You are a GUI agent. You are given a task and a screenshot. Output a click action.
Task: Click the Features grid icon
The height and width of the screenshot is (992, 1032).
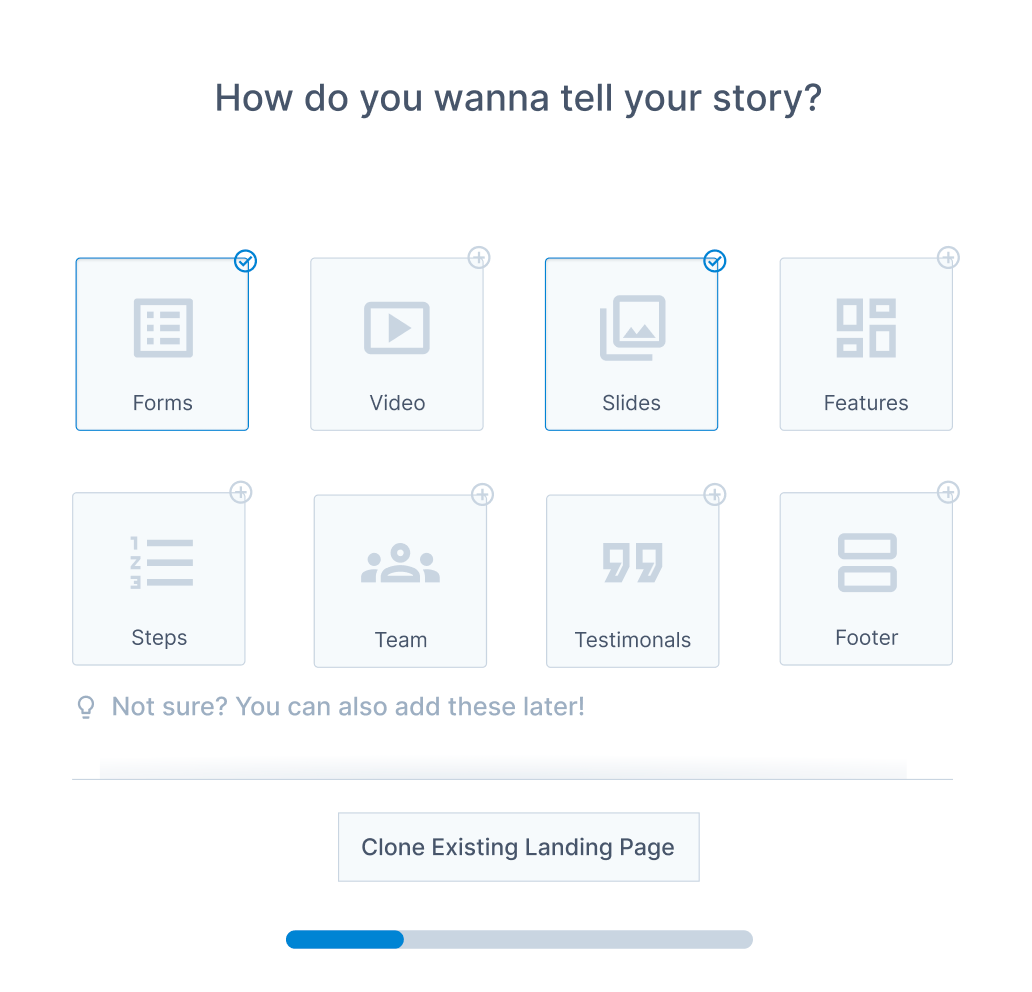(866, 327)
